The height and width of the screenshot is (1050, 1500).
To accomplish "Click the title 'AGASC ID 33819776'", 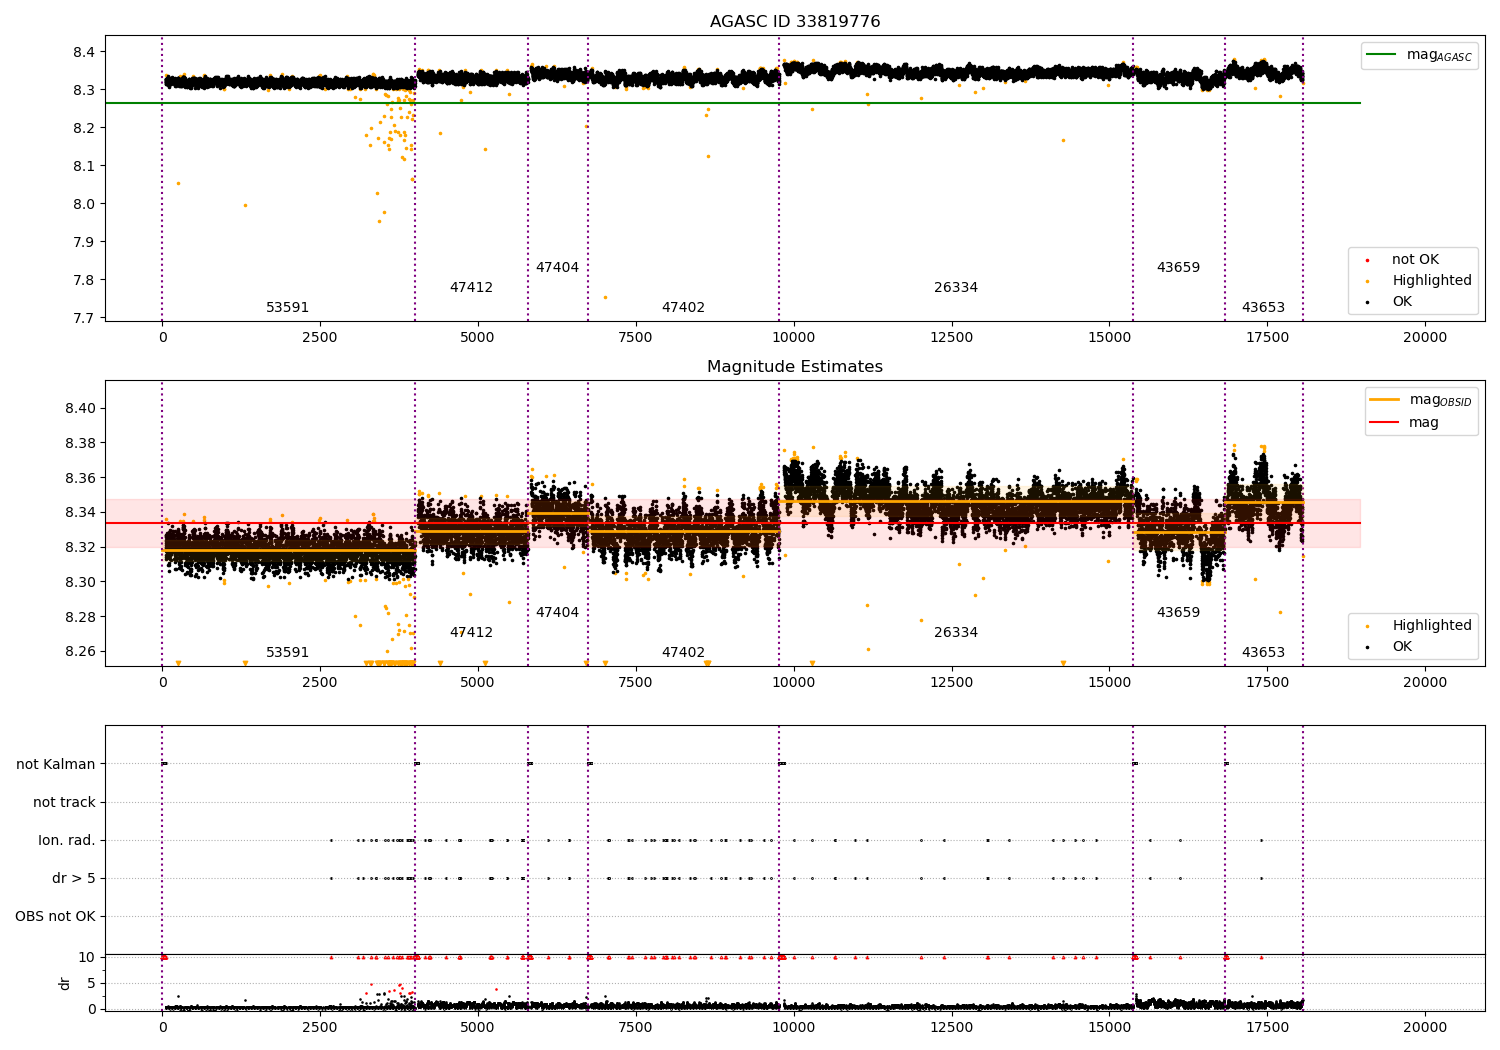I will coord(795,22).
